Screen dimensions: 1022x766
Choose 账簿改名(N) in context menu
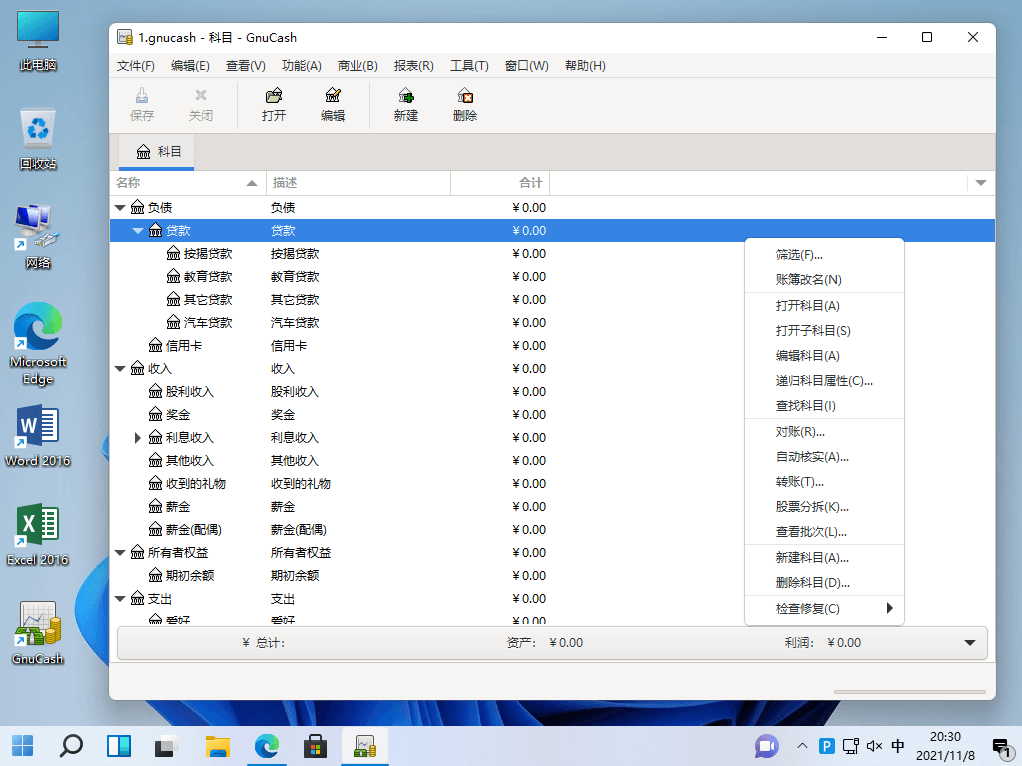coord(825,280)
